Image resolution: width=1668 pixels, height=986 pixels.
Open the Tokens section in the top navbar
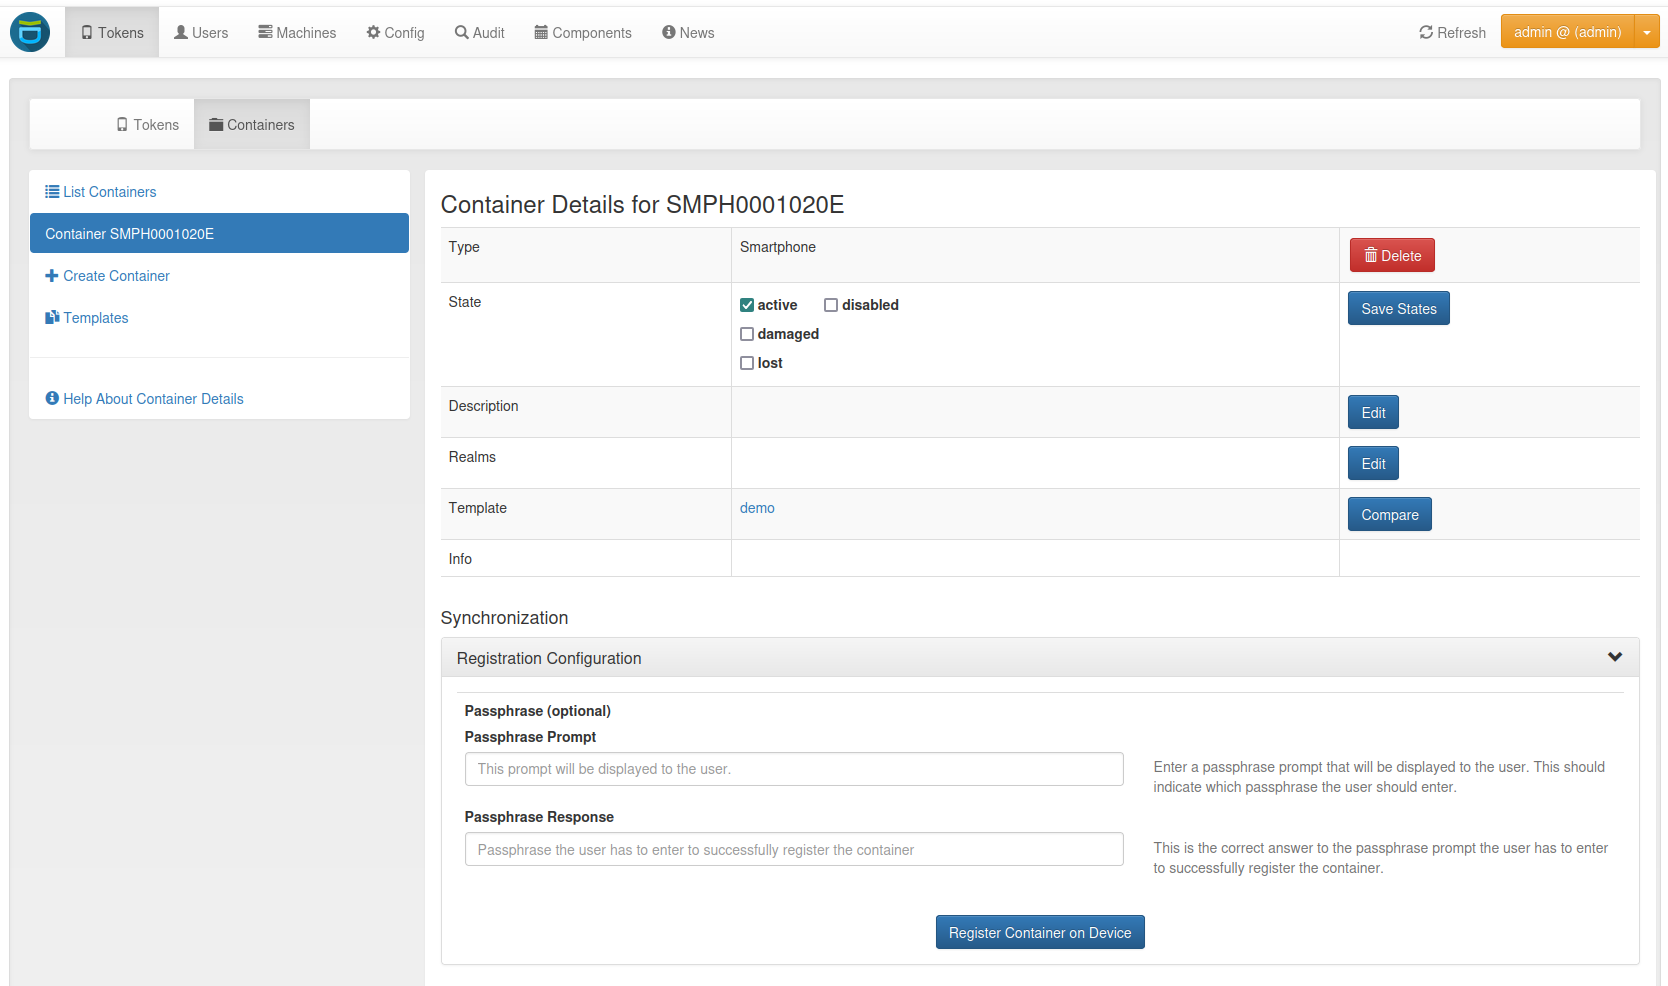click(x=112, y=32)
